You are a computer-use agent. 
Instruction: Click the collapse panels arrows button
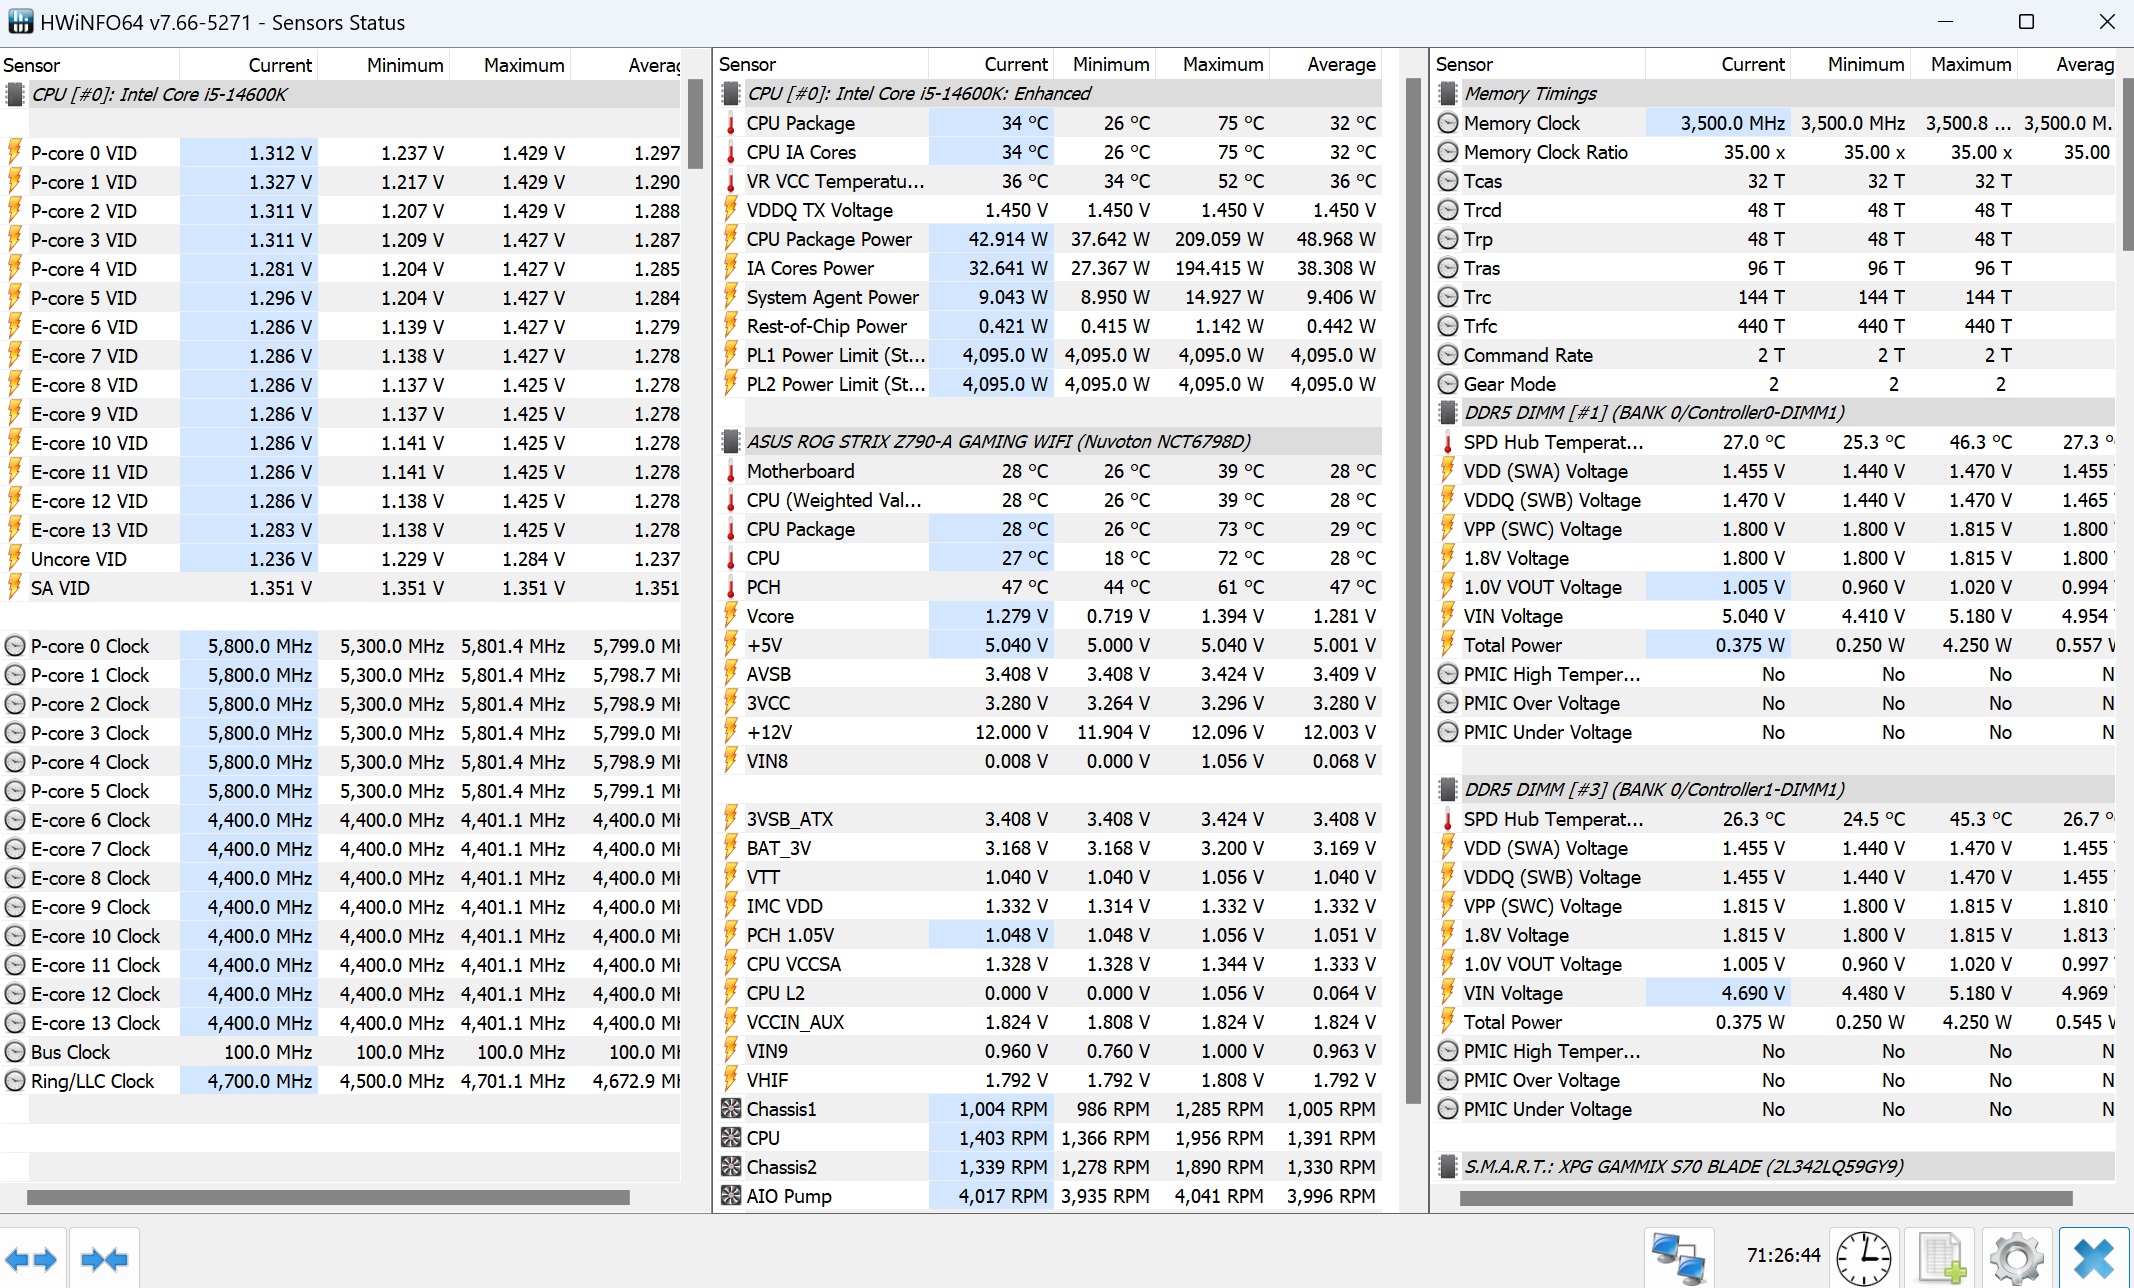coord(104,1258)
